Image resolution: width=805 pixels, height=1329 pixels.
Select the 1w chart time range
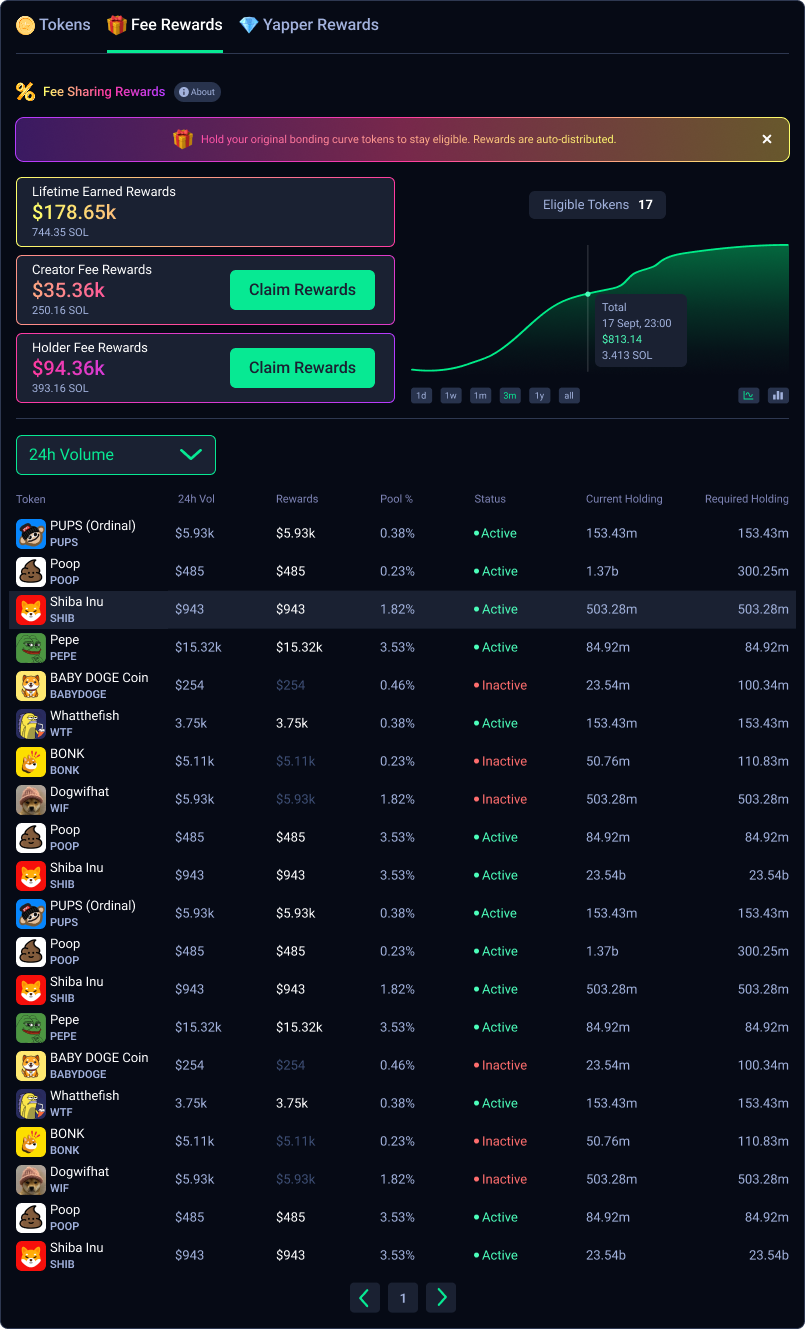[451, 395]
